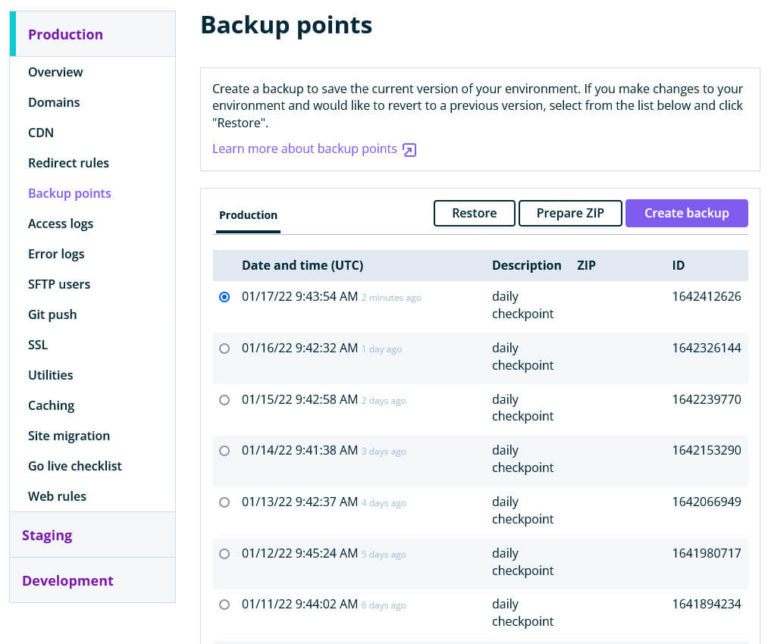
Task: Click the Create backup button
Action: point(686,213)
